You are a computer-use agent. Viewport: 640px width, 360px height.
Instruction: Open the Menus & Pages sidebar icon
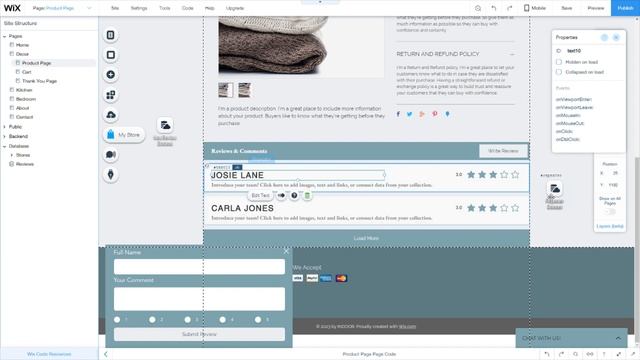(111, 35)
